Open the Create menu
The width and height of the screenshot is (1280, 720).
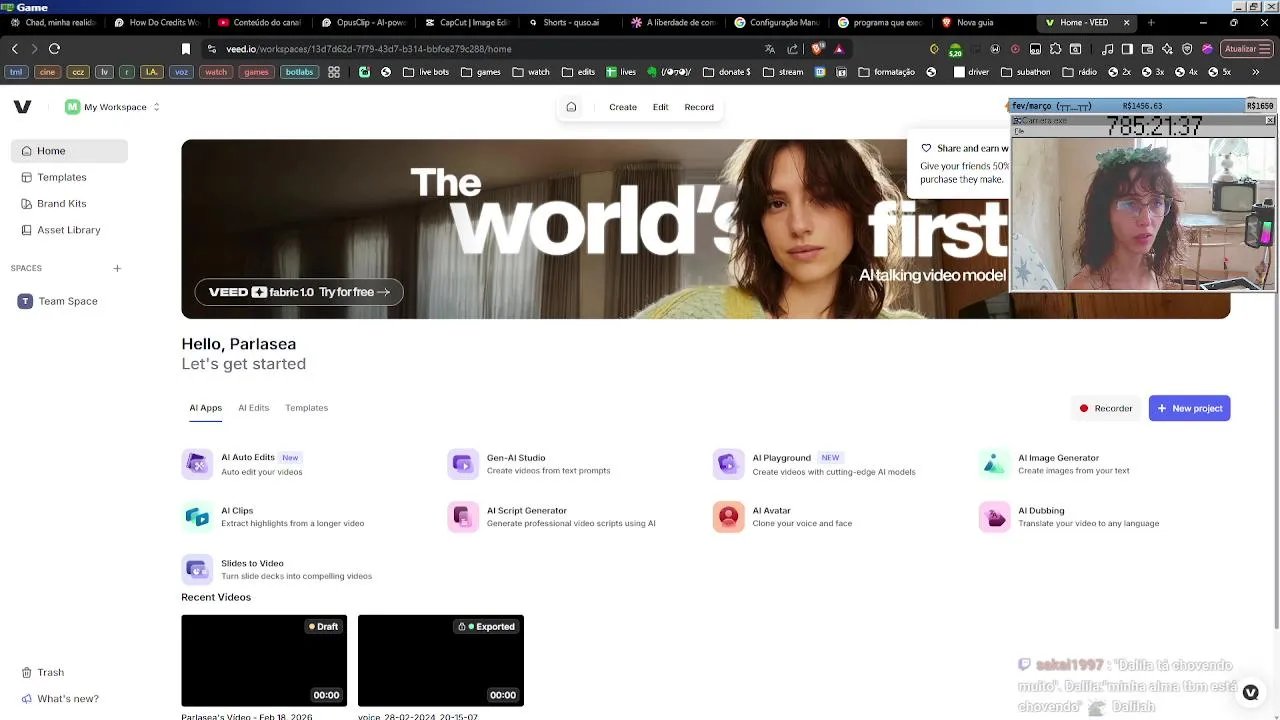tap(623, 107)
